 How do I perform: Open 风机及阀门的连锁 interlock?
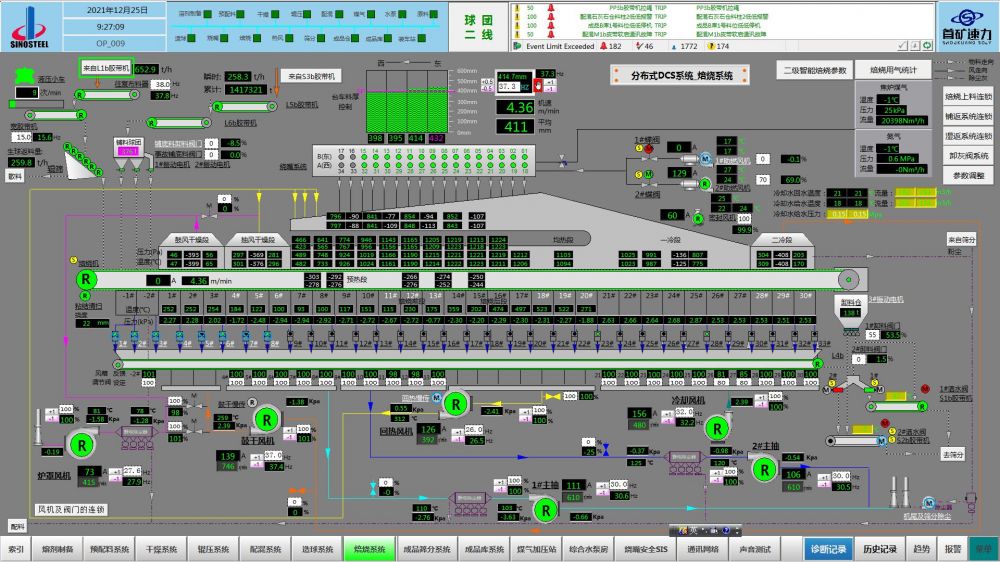pyautogui.click(x=71, y=509)
